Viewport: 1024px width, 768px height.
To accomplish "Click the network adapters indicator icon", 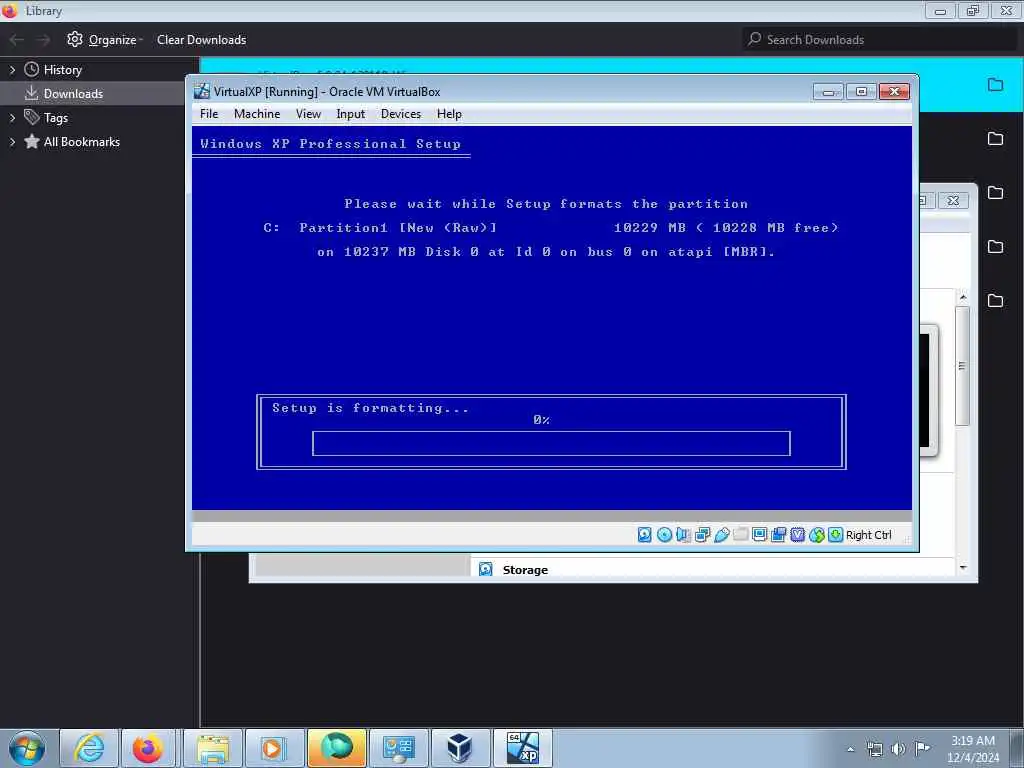I will (703, 535).
